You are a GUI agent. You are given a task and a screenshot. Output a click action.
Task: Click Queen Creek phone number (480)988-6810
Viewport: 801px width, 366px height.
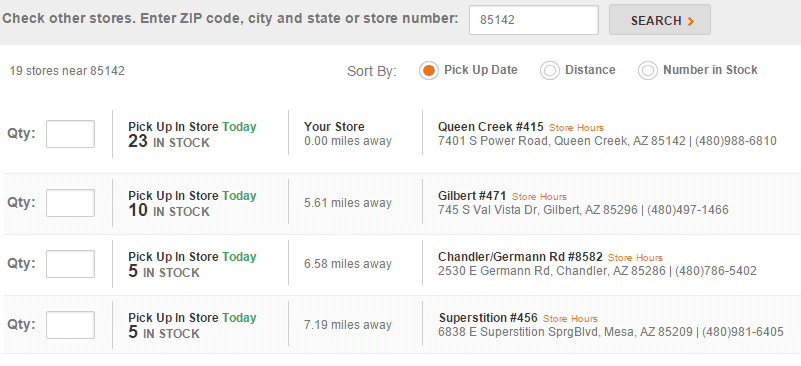point(736,141)
